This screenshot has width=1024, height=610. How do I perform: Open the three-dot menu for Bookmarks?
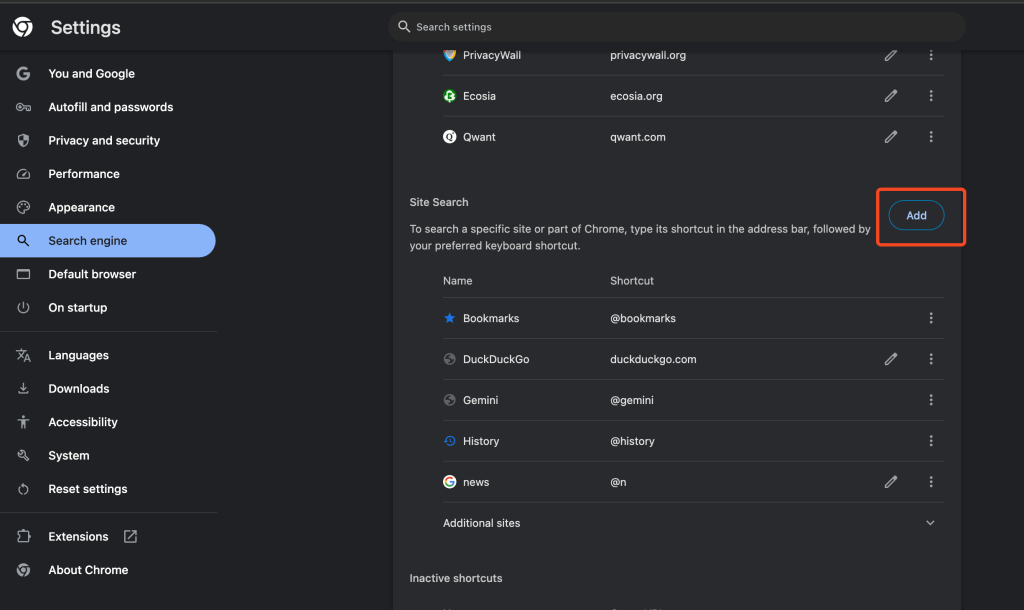[931, 318]
